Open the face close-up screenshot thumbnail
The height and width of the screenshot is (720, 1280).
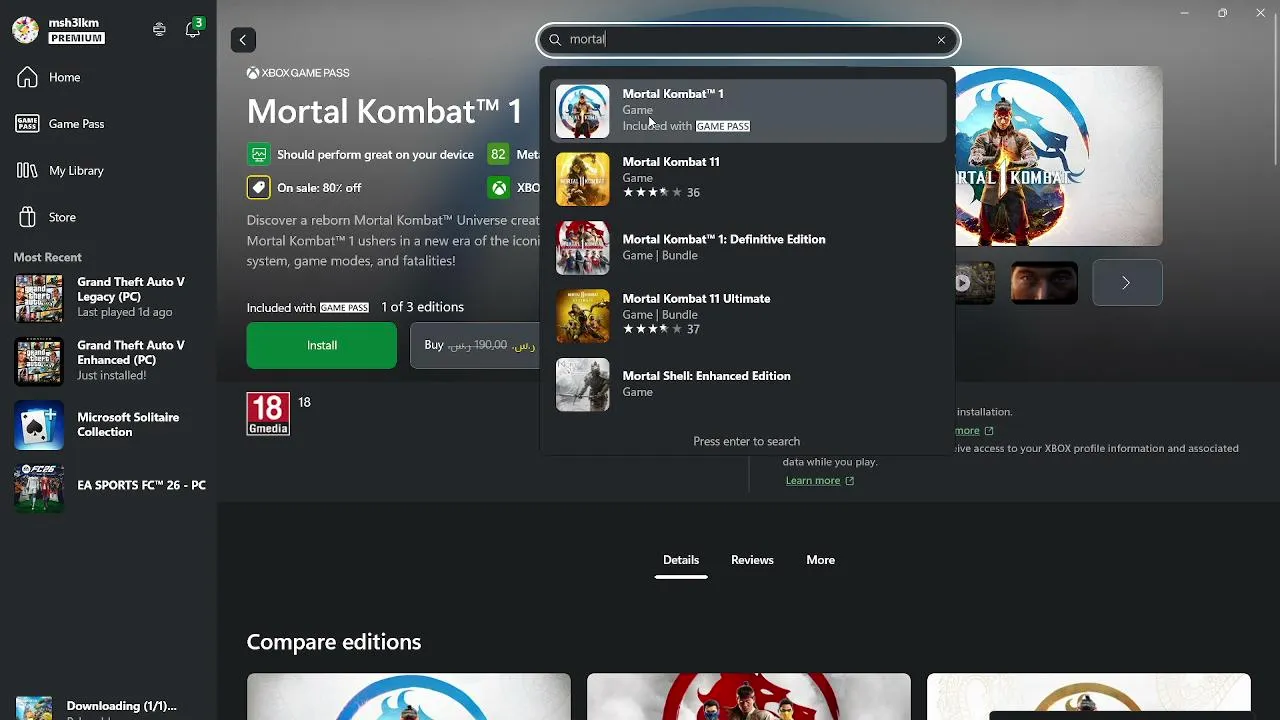pos(1045,283)
